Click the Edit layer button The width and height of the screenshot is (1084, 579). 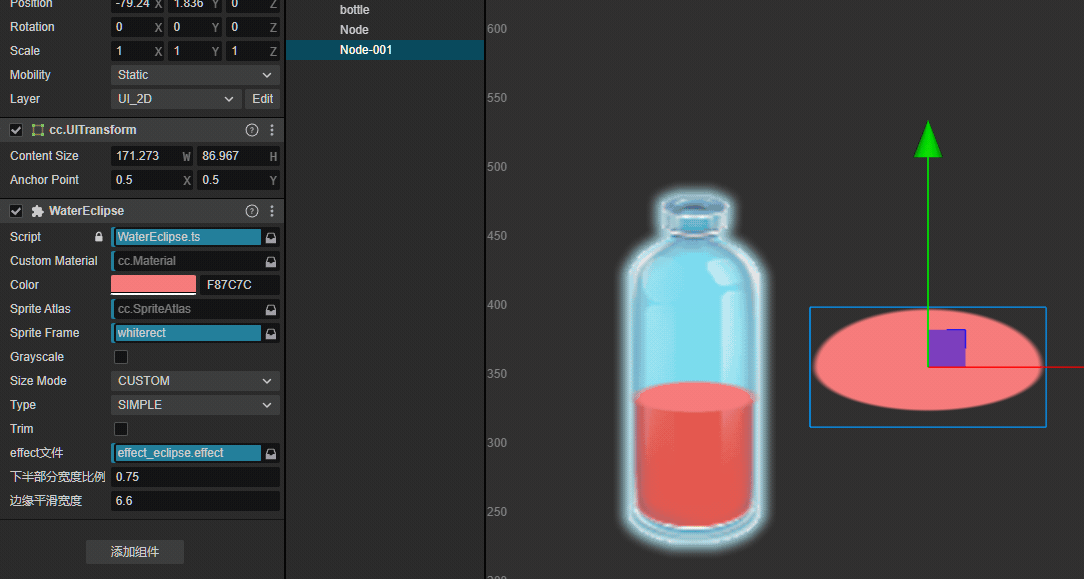click(263, 99)
